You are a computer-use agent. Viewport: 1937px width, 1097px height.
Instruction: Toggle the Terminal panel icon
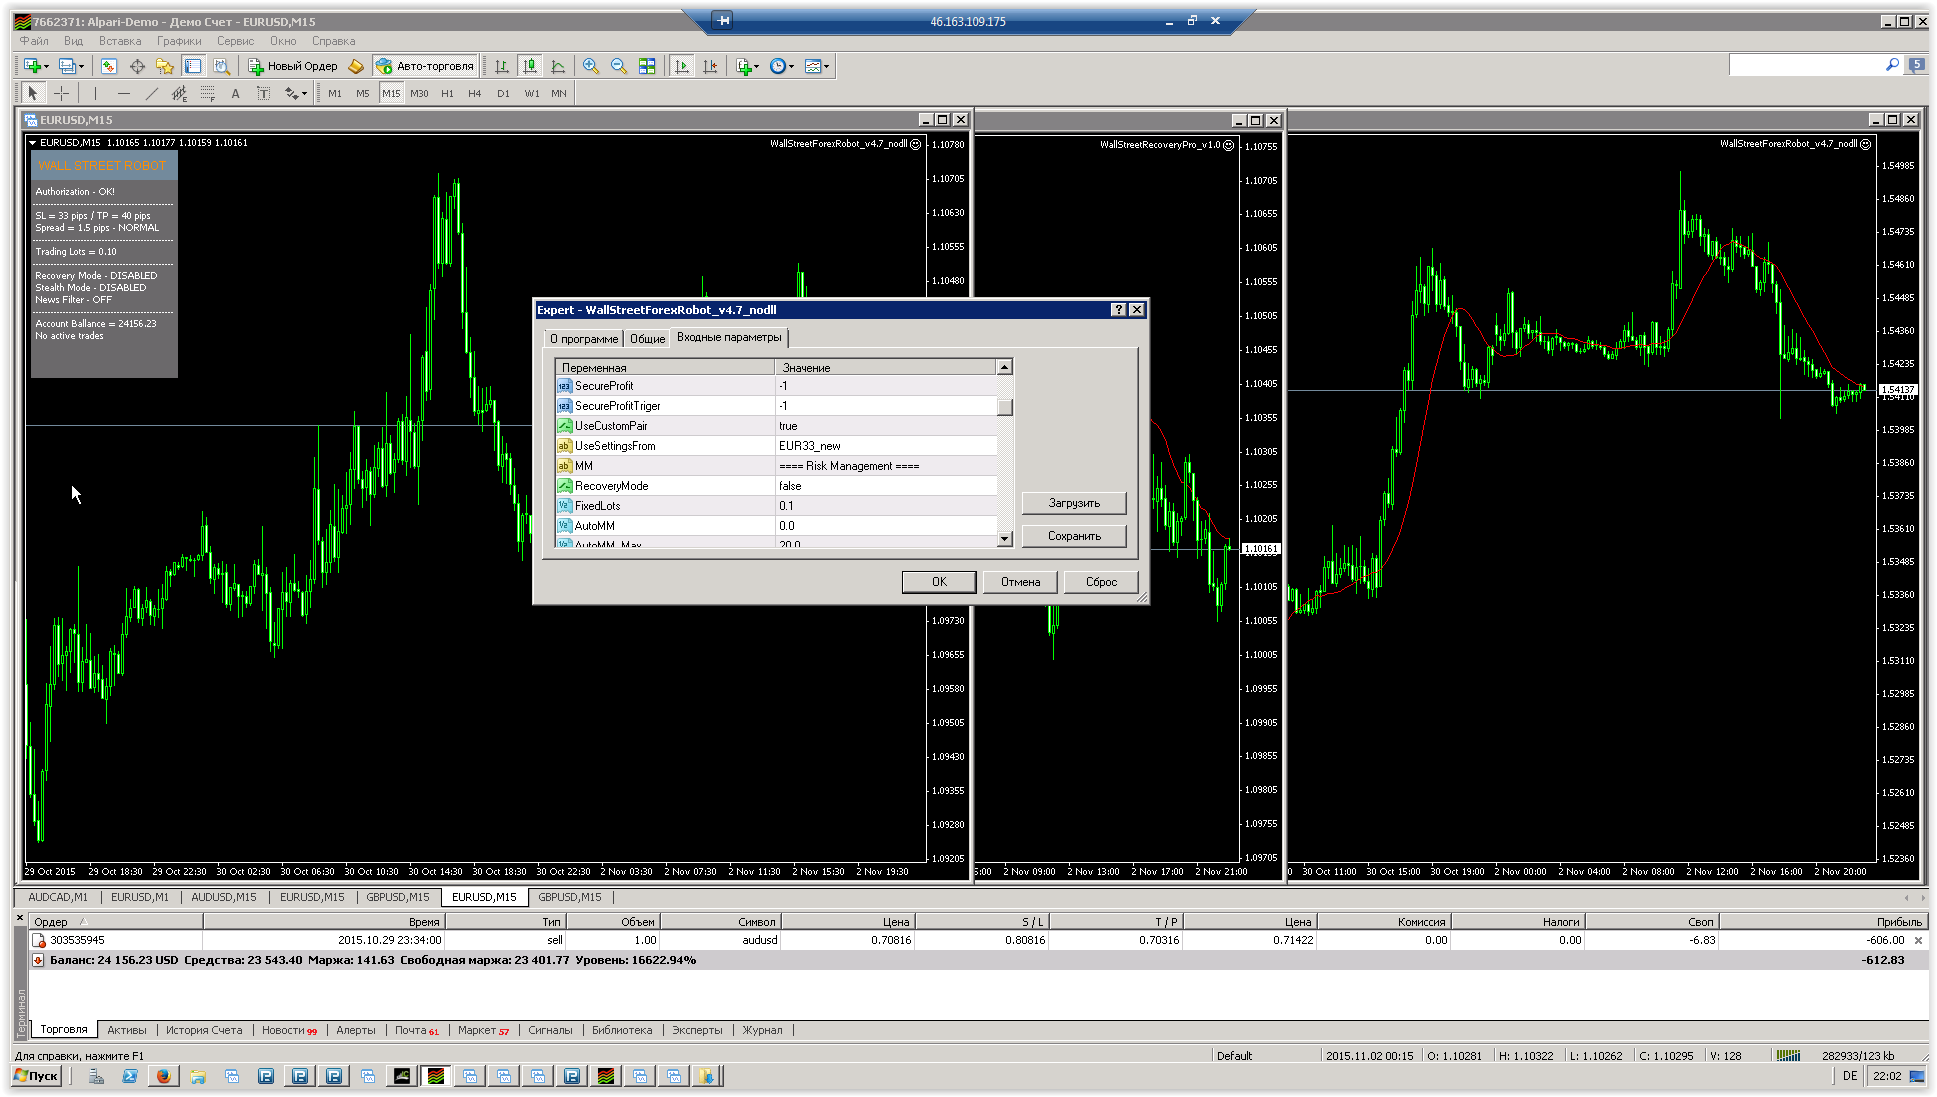tap(193, 66)
